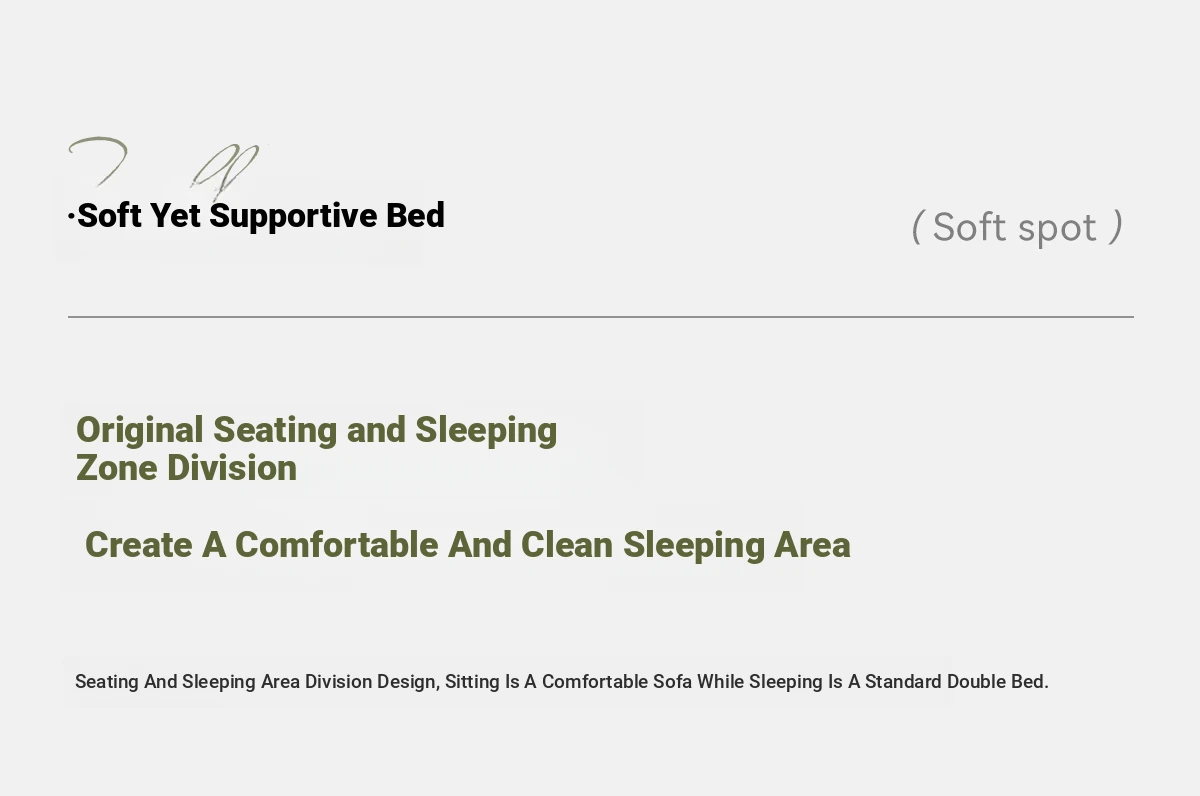Click the word 'Original' in the green heading
1200x796 pixels.
(x=140, y=430)
